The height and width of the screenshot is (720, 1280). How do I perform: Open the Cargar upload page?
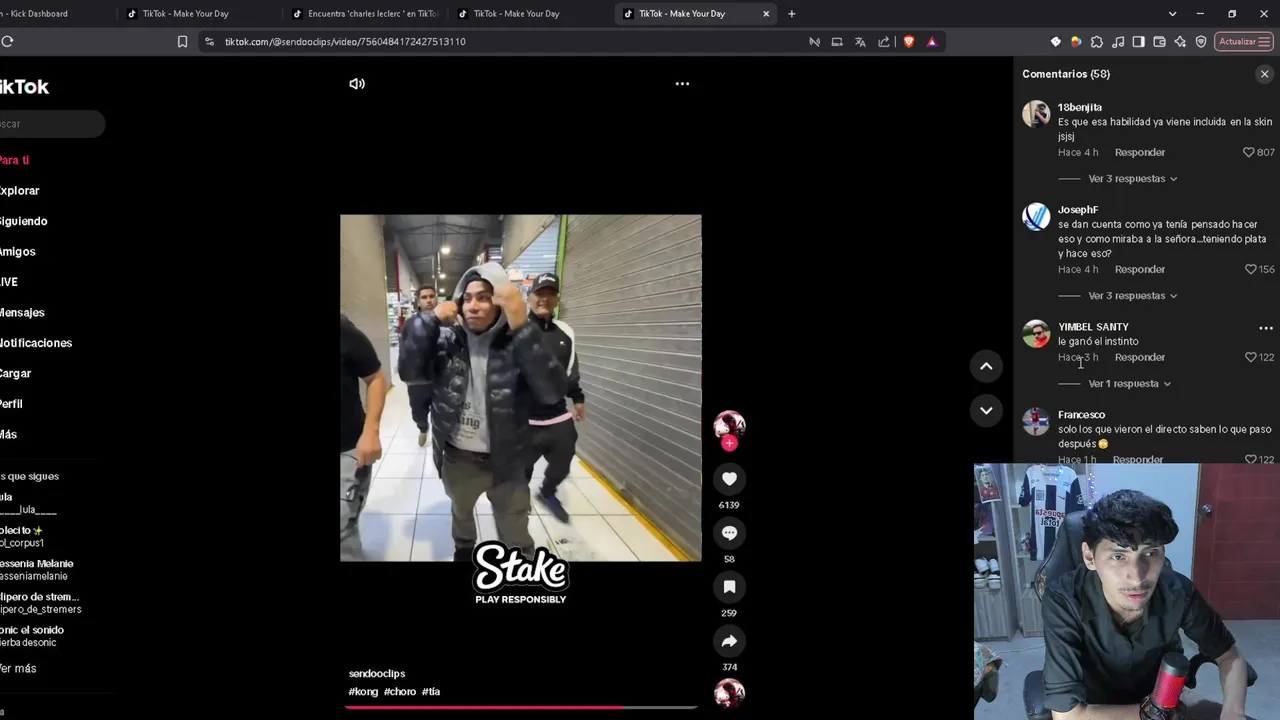pyautogui.click(x=16, y=374)
